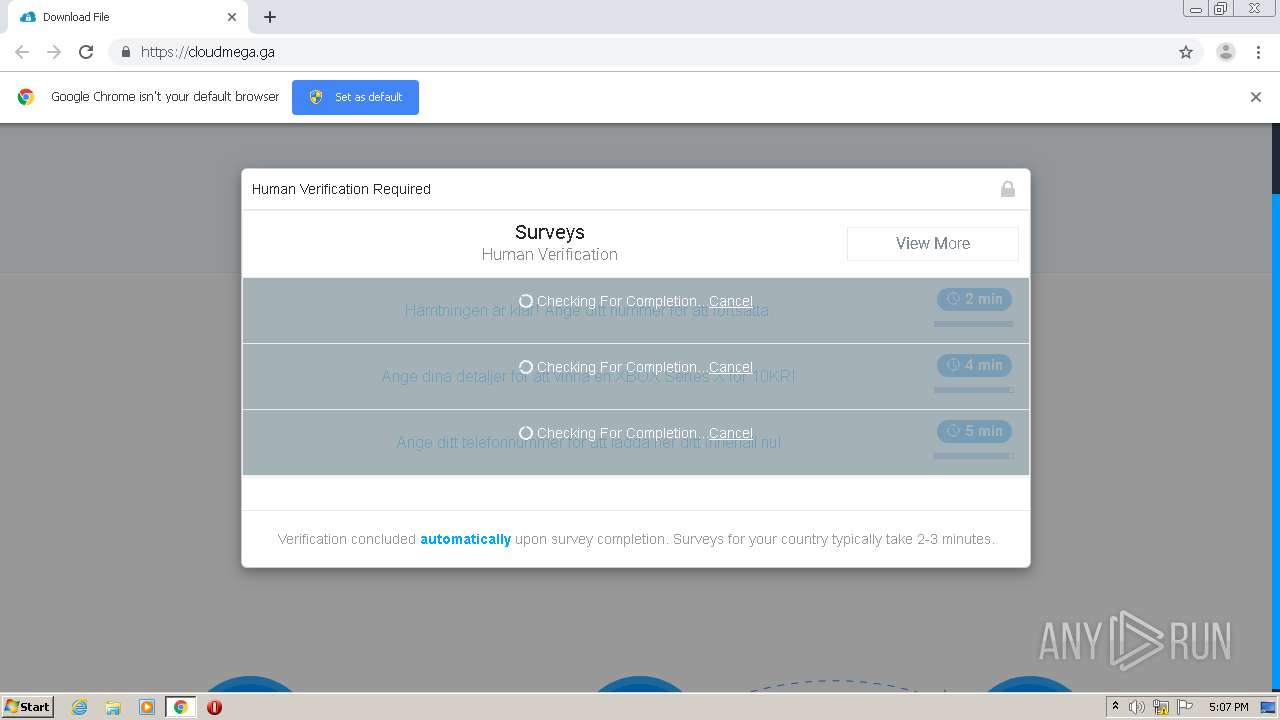The image size is (1280, 720).
Task: Open a new tab with the plus icon
Action: (270, 17)
